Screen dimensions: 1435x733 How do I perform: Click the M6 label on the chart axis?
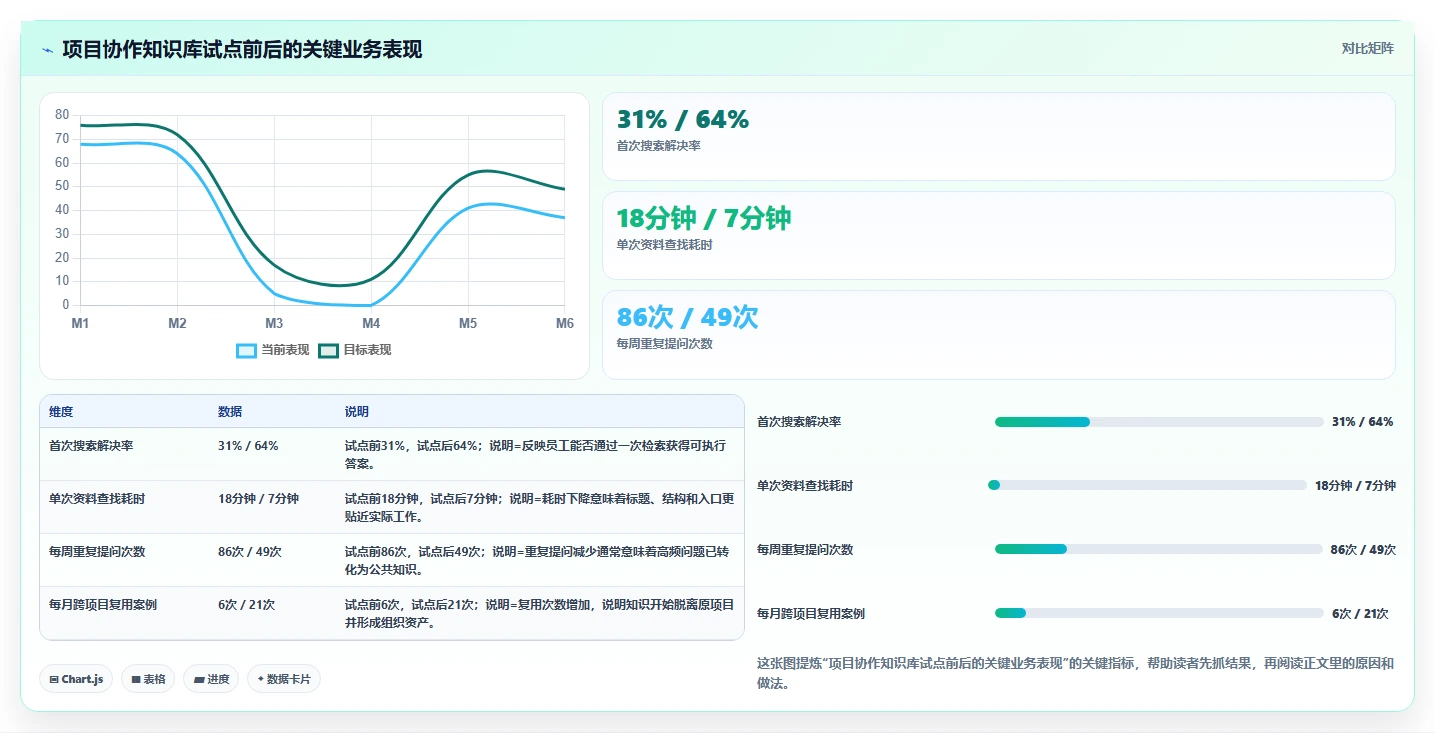tap(565, 324)
